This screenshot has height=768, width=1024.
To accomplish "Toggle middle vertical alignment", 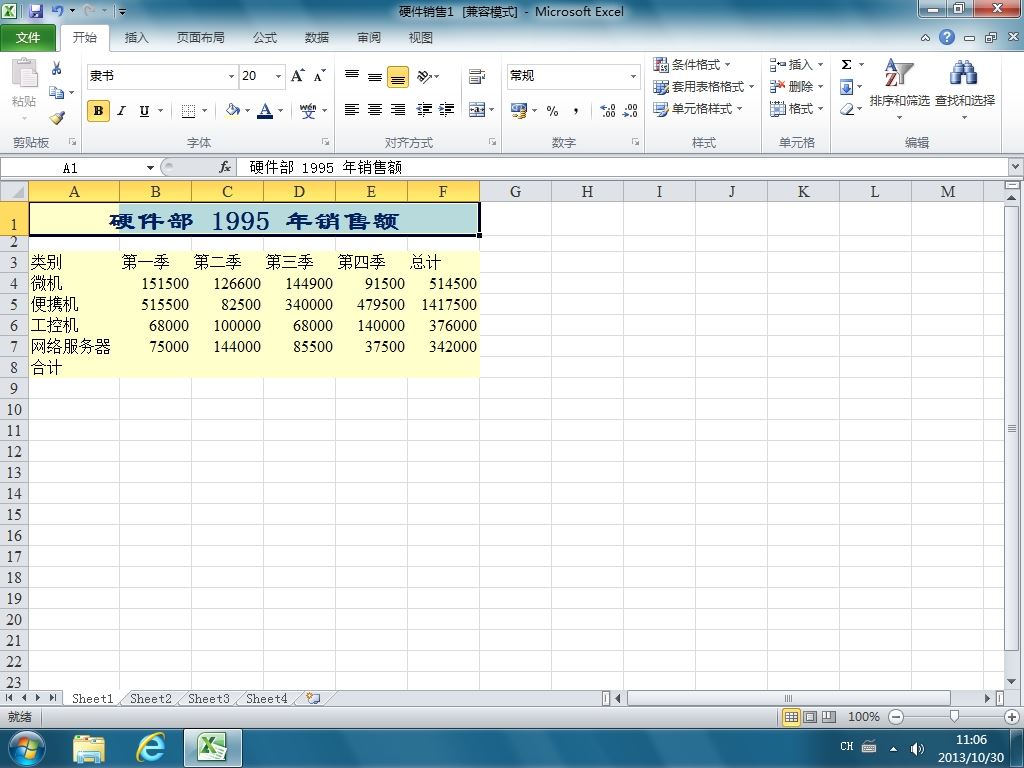I will click(x=375, y=76).
